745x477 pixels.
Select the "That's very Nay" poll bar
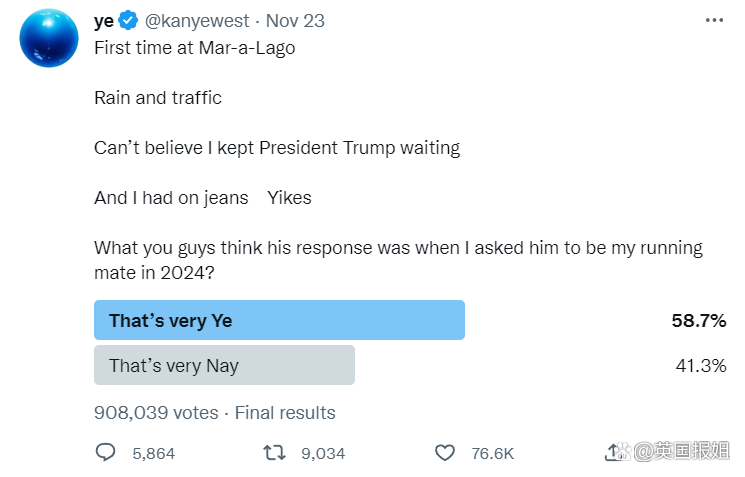tap(224, 365)
